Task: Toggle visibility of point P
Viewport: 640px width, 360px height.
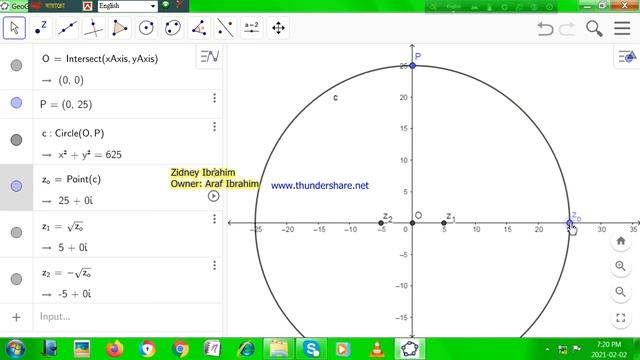Action: click(16, 103)
